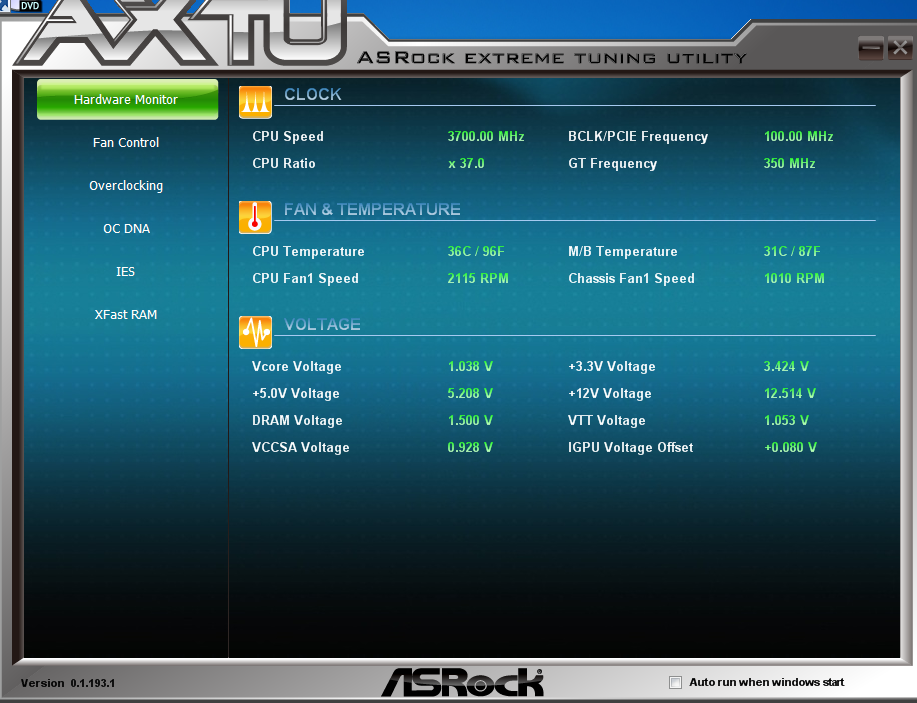The width and height of the screenshot is (917, 703).
Task: Click the GT Frequency value 350 MHz
Action: (789, 163)
